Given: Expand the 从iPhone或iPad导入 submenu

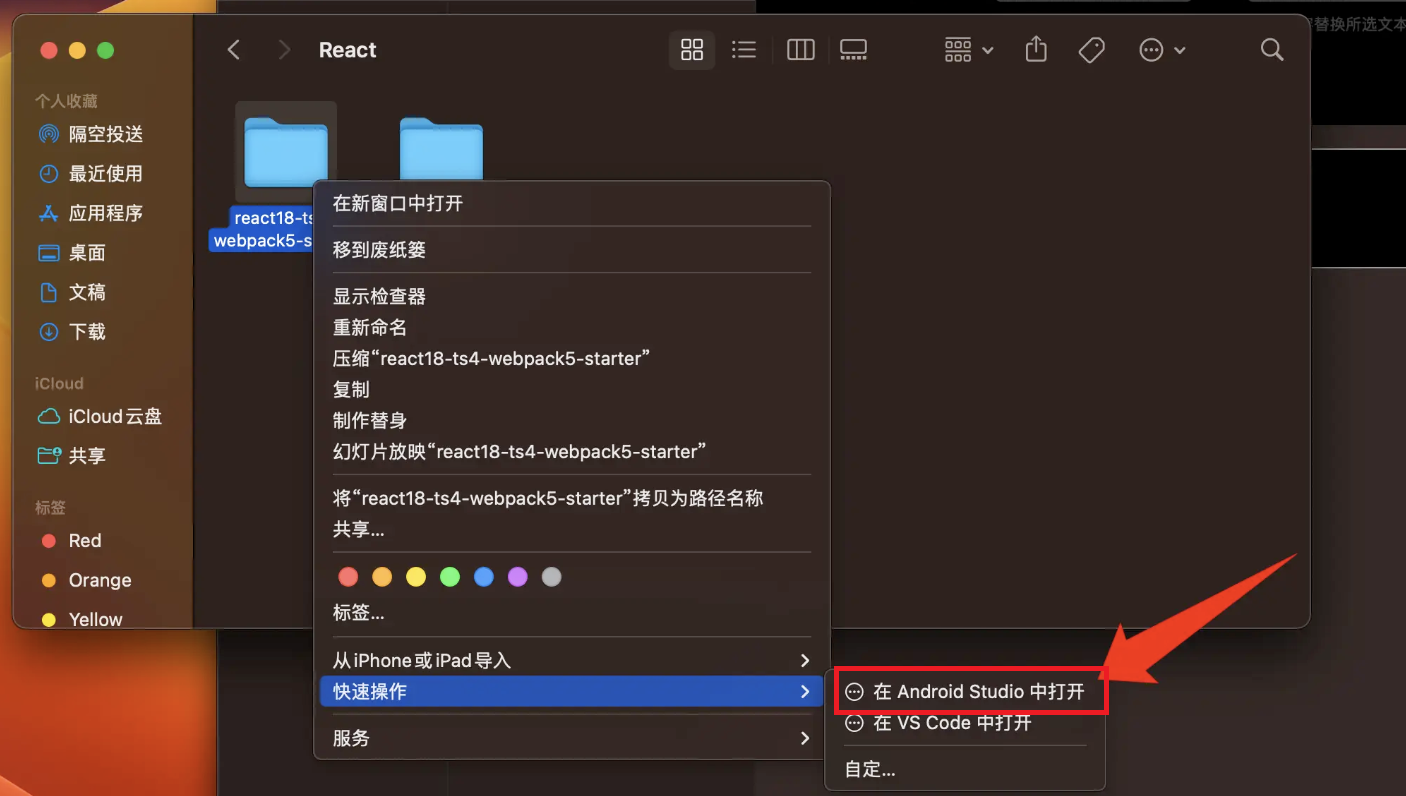Looking at the screenshot, I should (572, 661).
